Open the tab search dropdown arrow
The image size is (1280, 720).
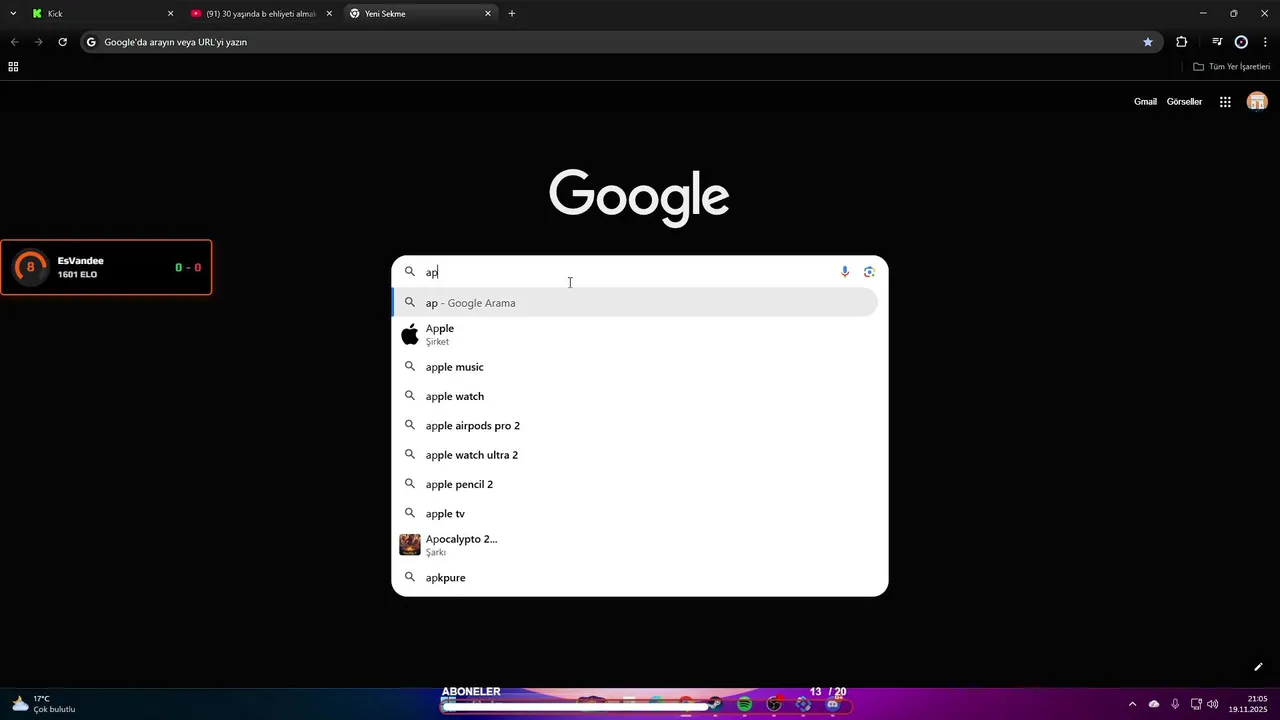pos(13,13)
